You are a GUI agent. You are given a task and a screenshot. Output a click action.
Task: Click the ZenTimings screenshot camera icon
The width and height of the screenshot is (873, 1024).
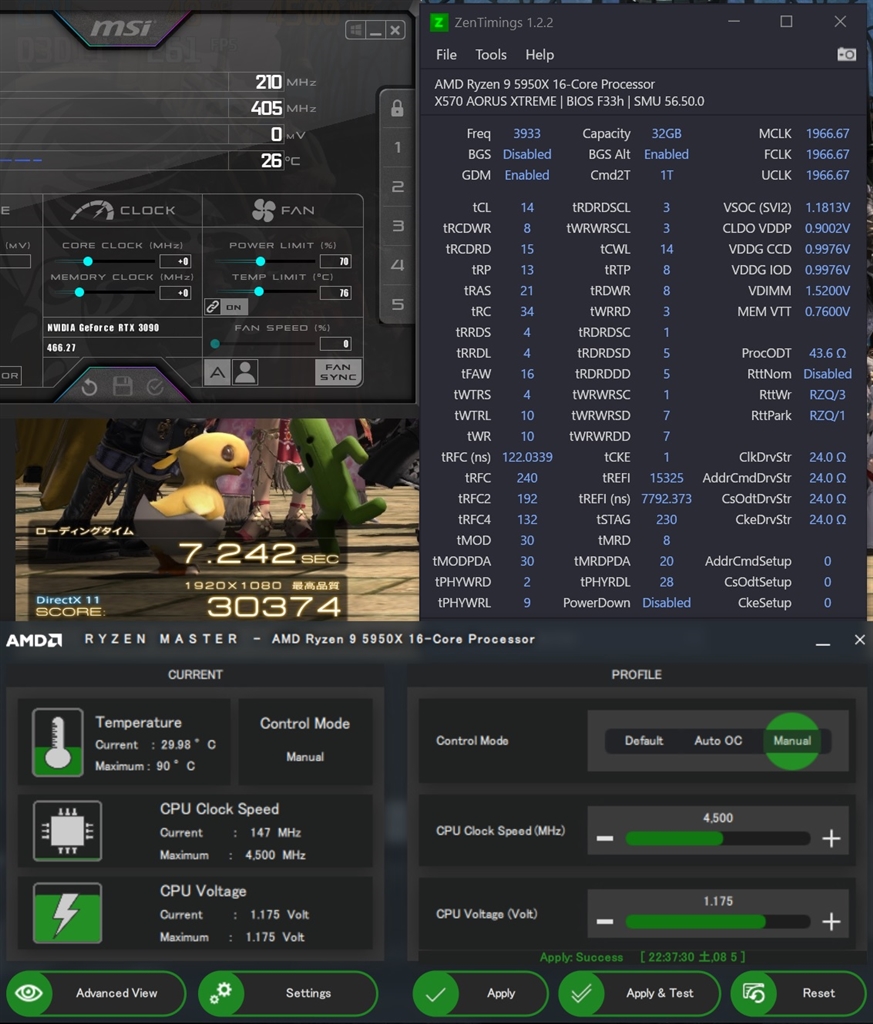click(x=846, y=54)
